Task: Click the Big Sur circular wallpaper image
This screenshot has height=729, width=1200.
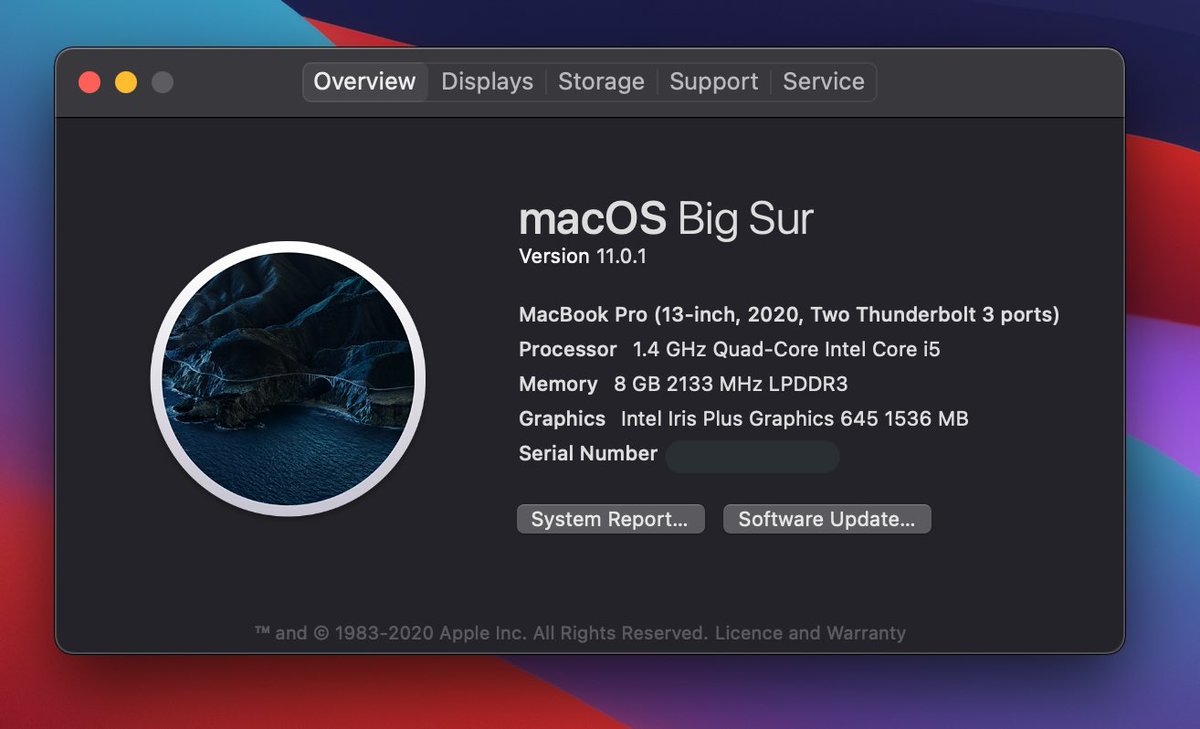Action: click(288, 378)
